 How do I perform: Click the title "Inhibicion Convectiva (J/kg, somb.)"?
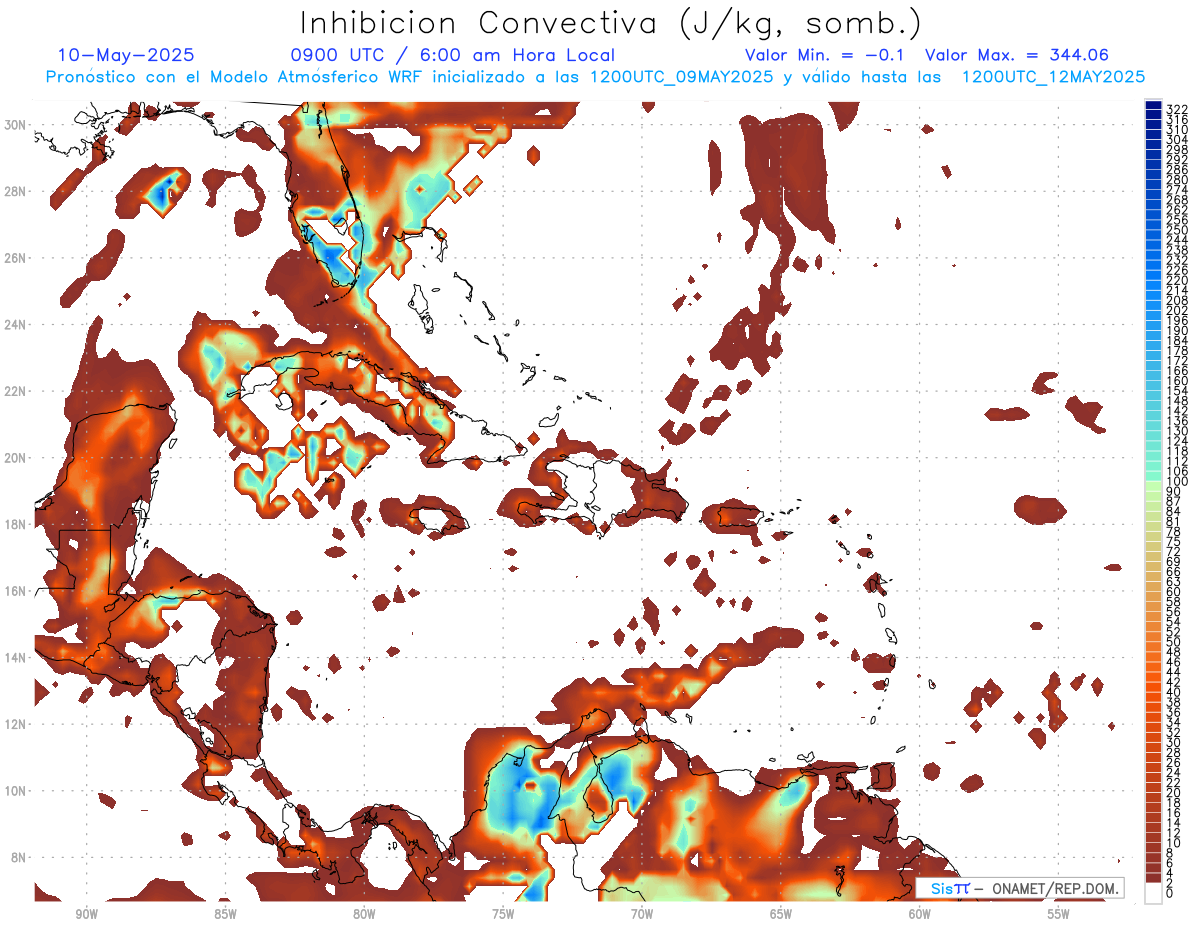click(611, 23)
